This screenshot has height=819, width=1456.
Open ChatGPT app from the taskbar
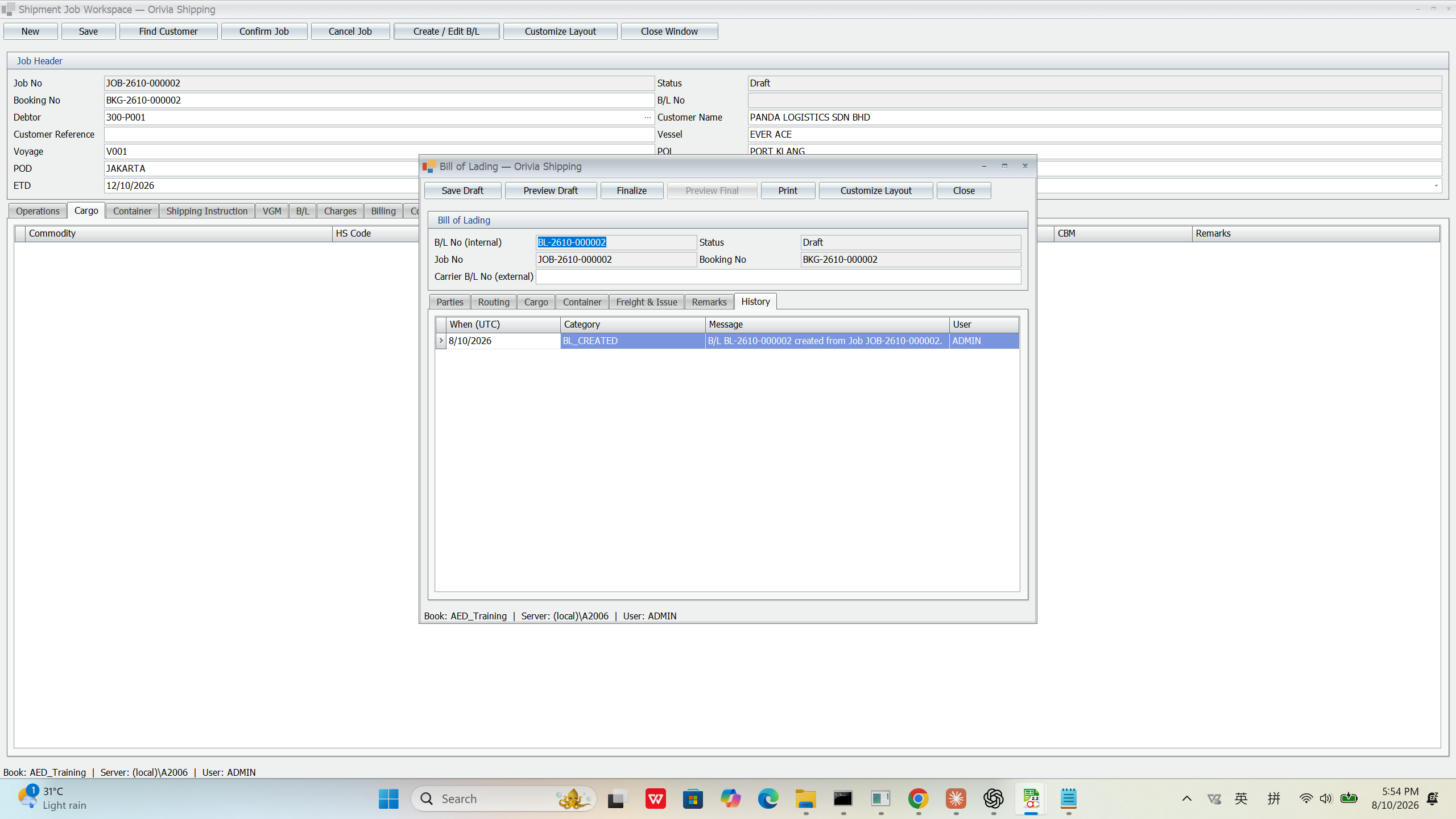click(993, 798)
